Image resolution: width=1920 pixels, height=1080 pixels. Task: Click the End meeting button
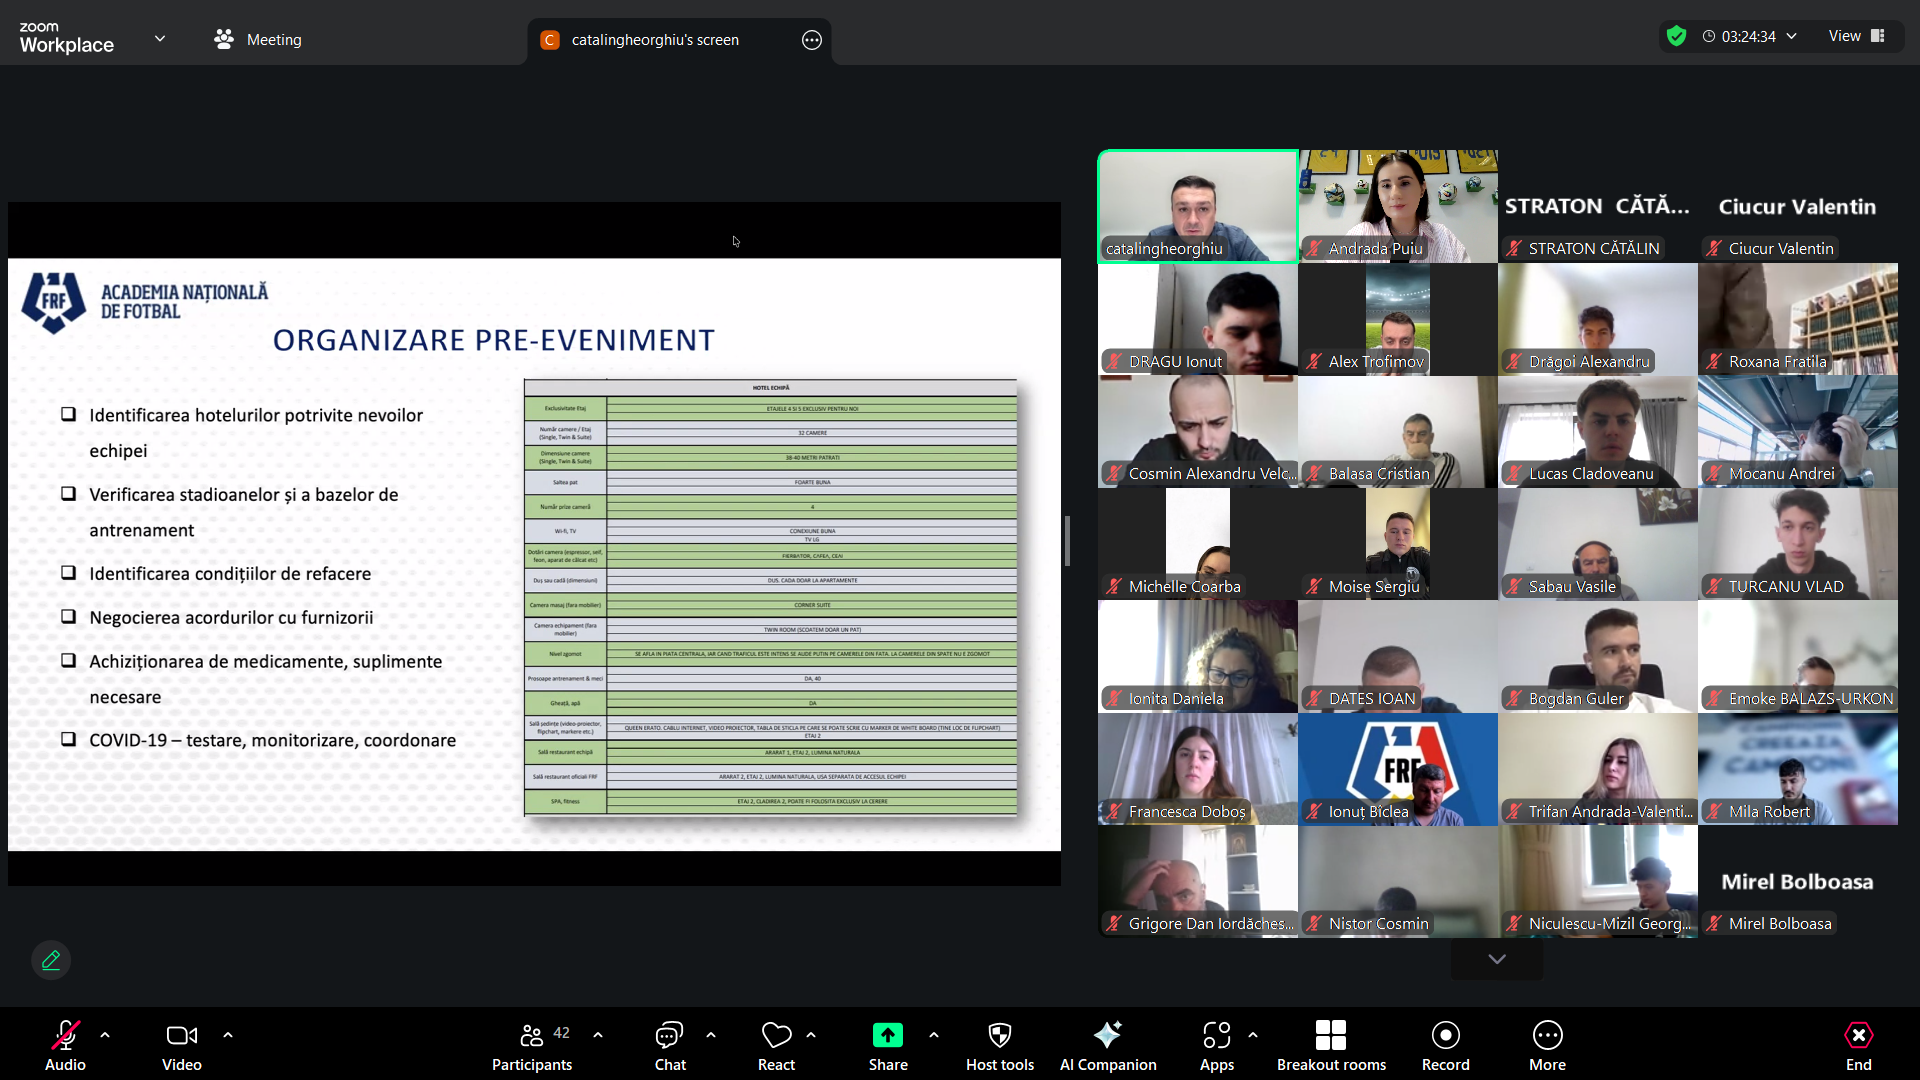pos(1858,1036)
